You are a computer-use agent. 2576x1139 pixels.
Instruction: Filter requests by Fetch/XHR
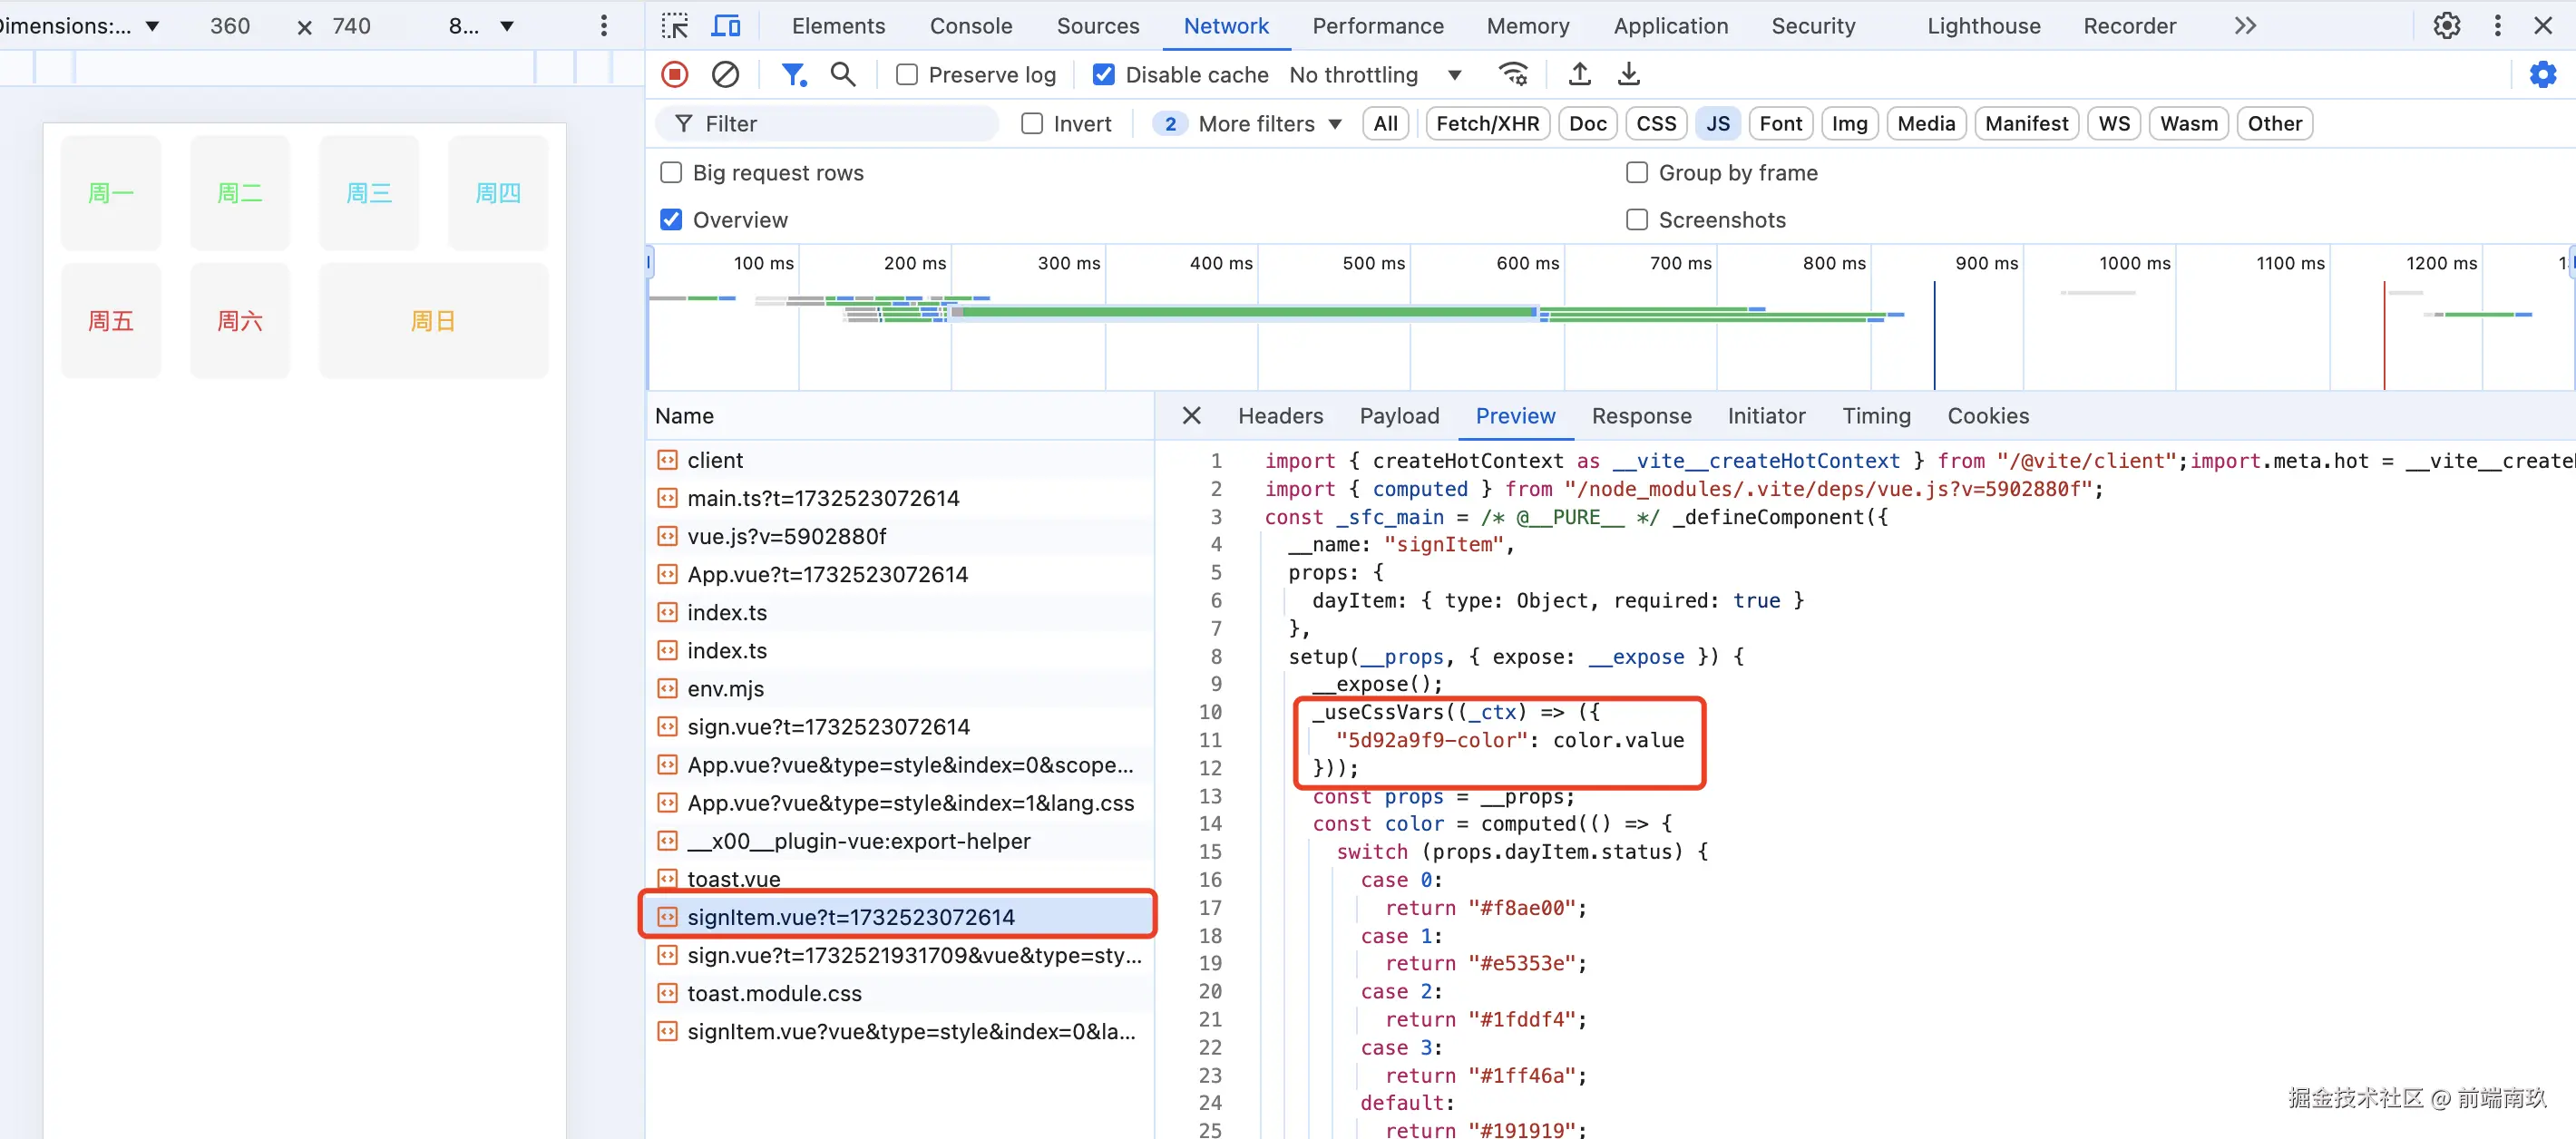coord(1487,124)
